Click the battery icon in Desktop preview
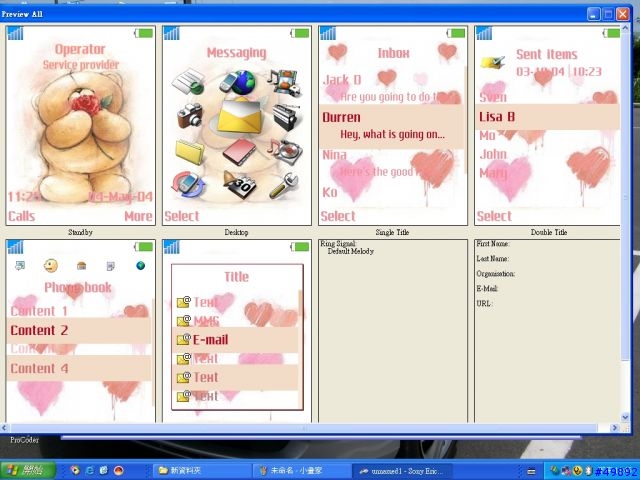 point(300,33)
